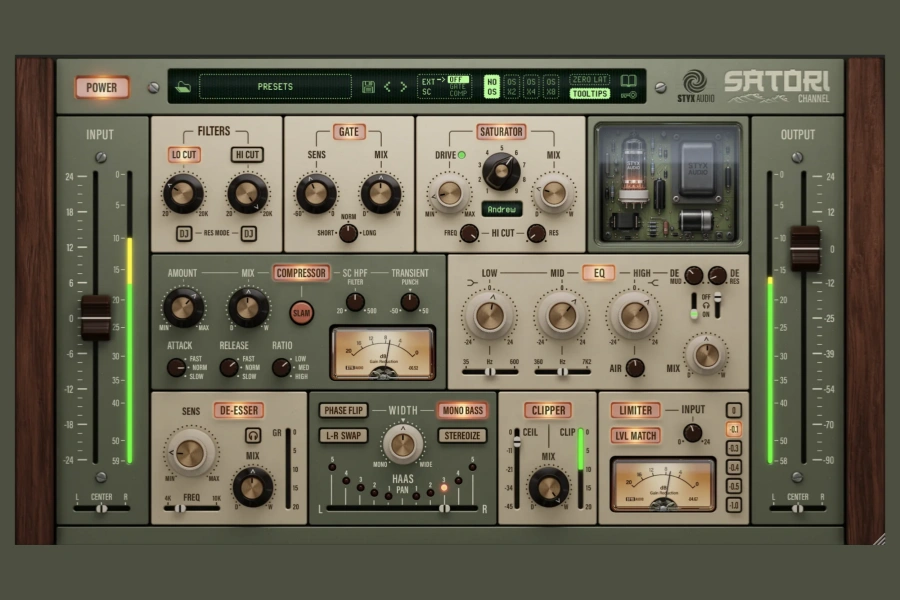Image resolution: width=900 pixels, height=600 pixels.
Task: Go to previous preset with left arrow
Action: 387,87
